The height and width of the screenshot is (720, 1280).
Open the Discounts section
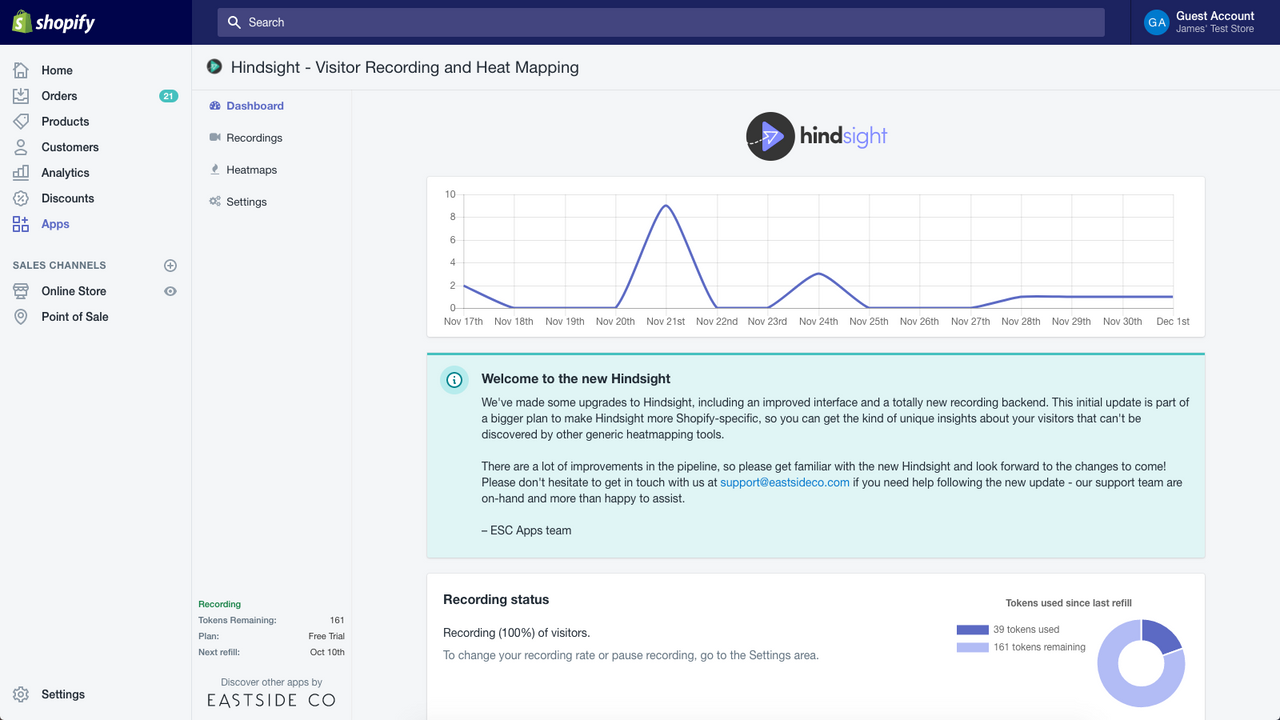coord(66,198)
